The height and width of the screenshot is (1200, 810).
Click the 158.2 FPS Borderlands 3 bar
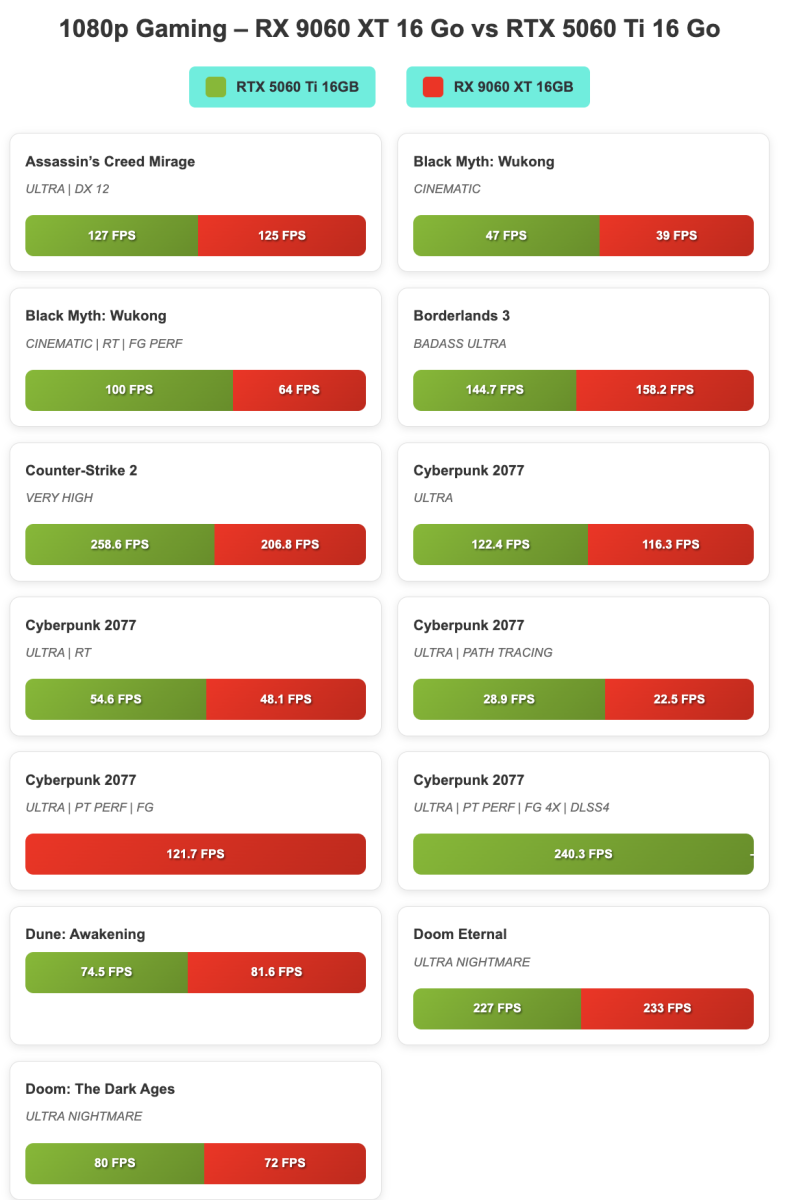coord(665,390)
